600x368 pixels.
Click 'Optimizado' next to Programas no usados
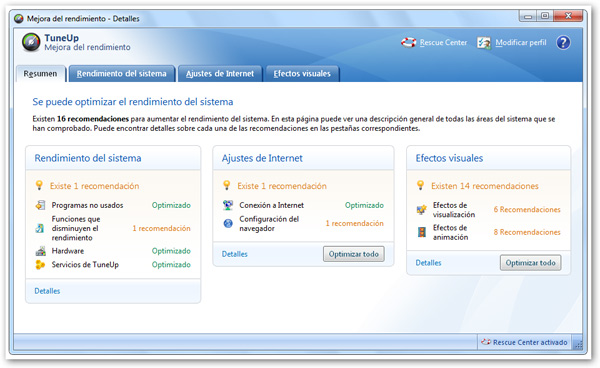pos(171,205)
